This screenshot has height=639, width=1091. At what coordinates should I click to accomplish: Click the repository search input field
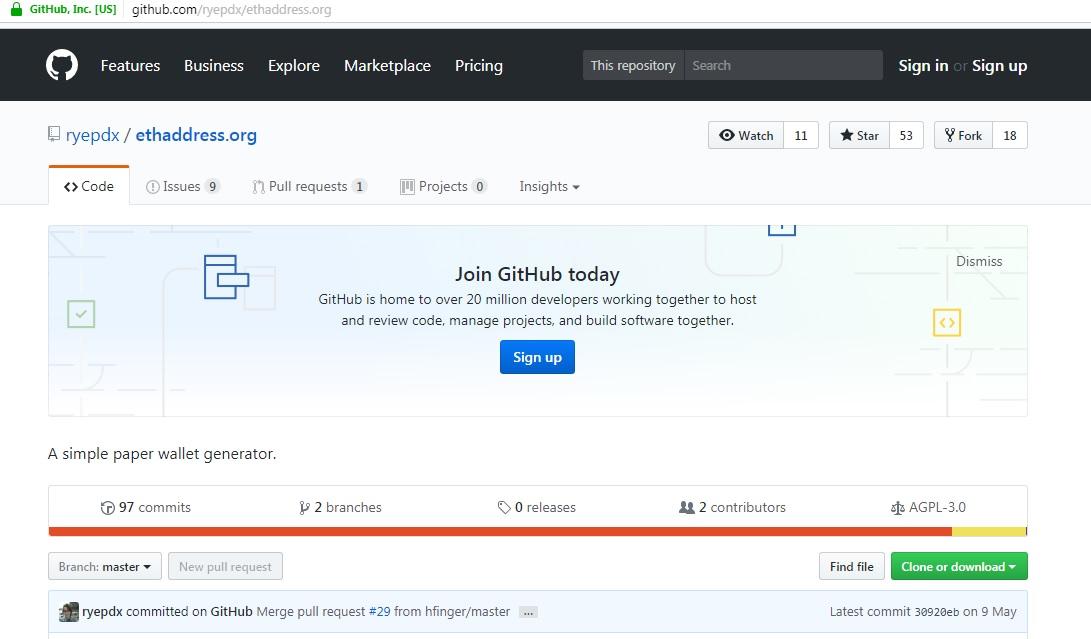(x=783, y=65)
